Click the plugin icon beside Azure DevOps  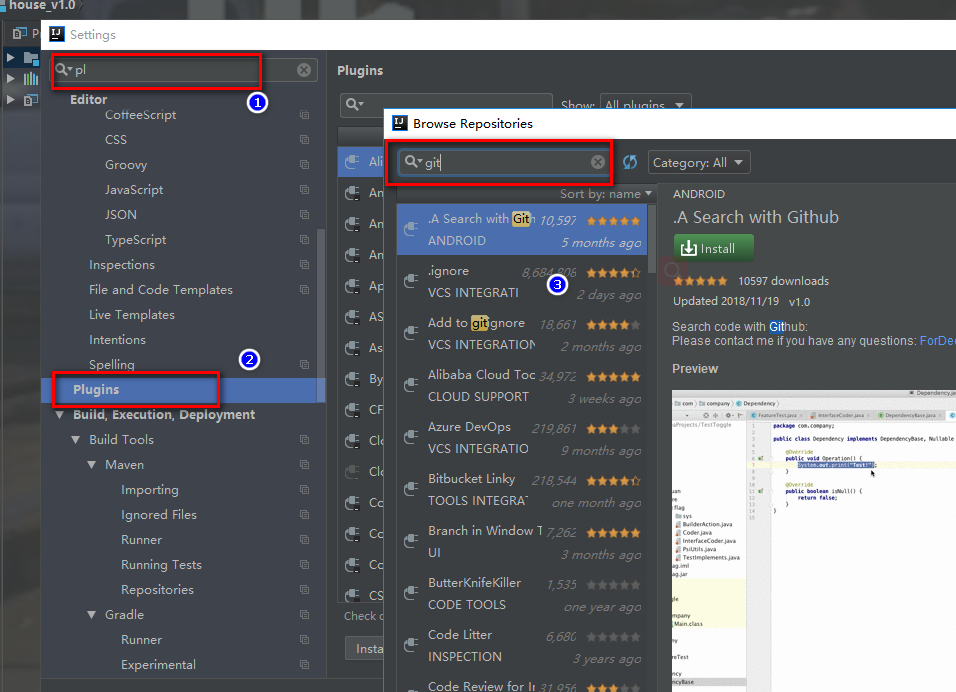(412, 437)
